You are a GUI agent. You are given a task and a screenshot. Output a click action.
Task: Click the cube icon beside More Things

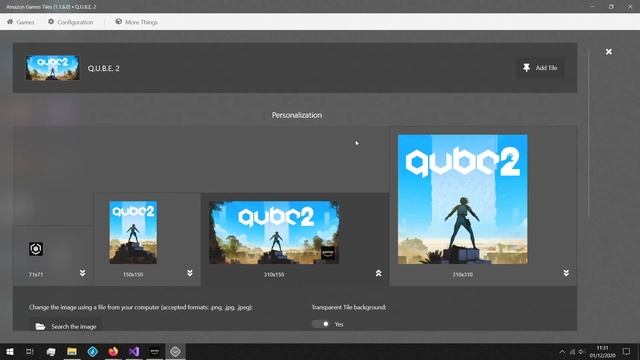click(x=118, y=22)
